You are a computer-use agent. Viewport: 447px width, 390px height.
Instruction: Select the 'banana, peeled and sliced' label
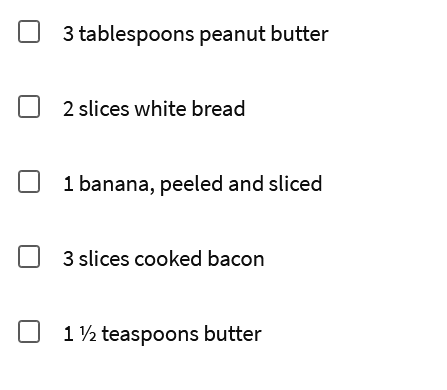pyautogui.click(x=200, y=184)
